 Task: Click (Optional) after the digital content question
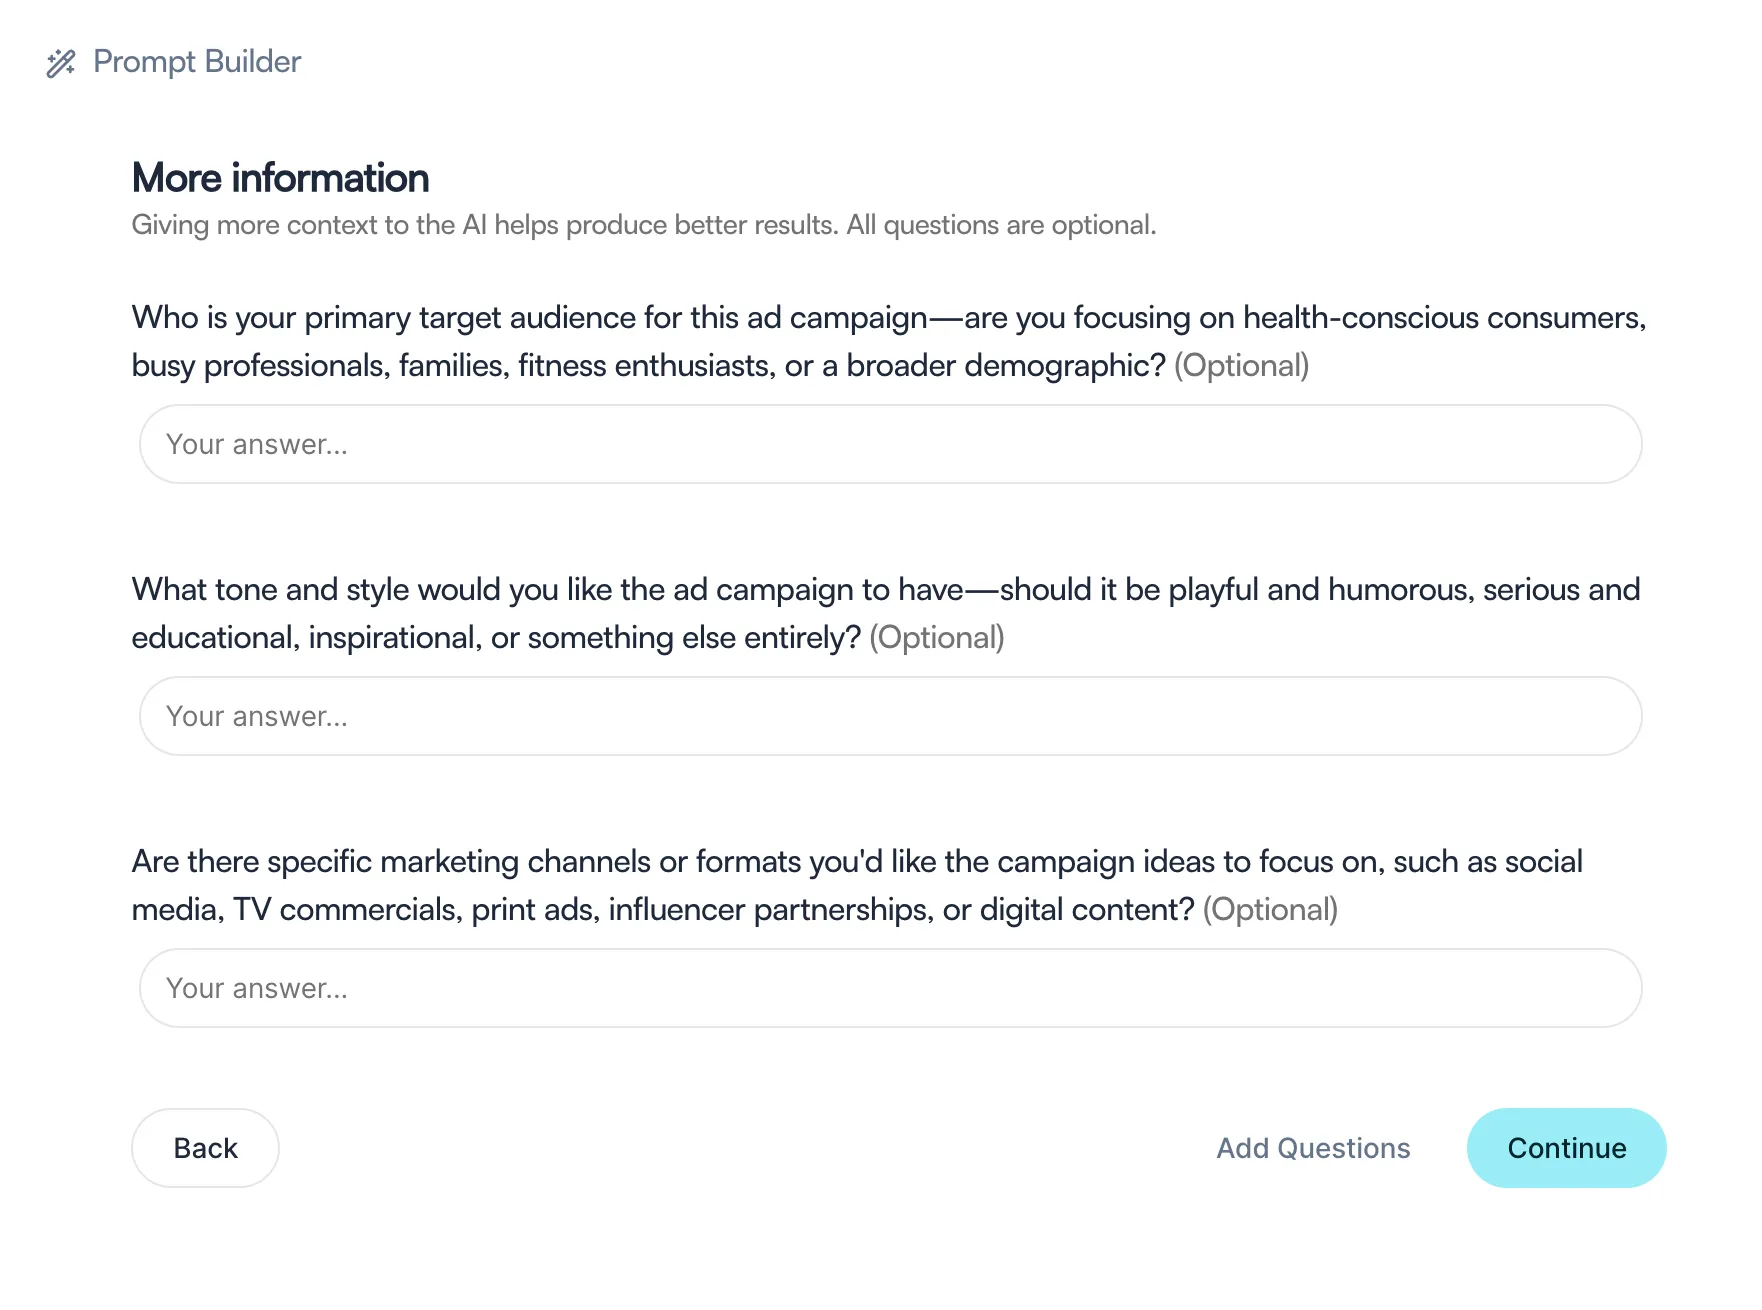[1270, 910]
